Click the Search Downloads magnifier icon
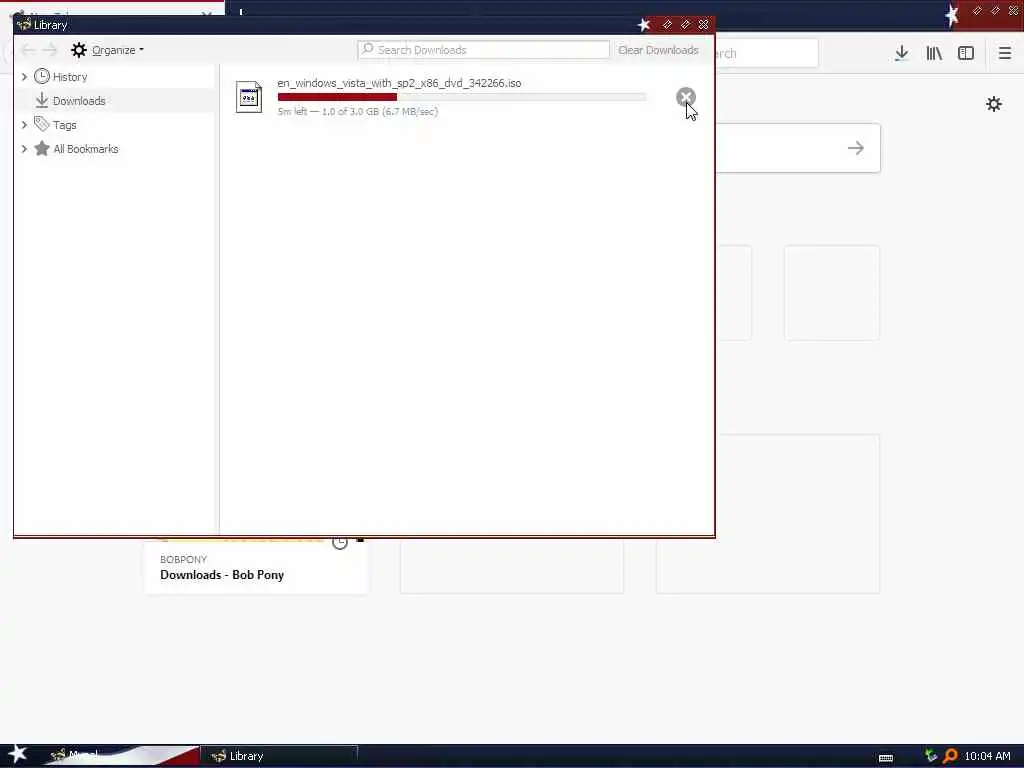The image size is (1024, 768). (x=368, y=50)
